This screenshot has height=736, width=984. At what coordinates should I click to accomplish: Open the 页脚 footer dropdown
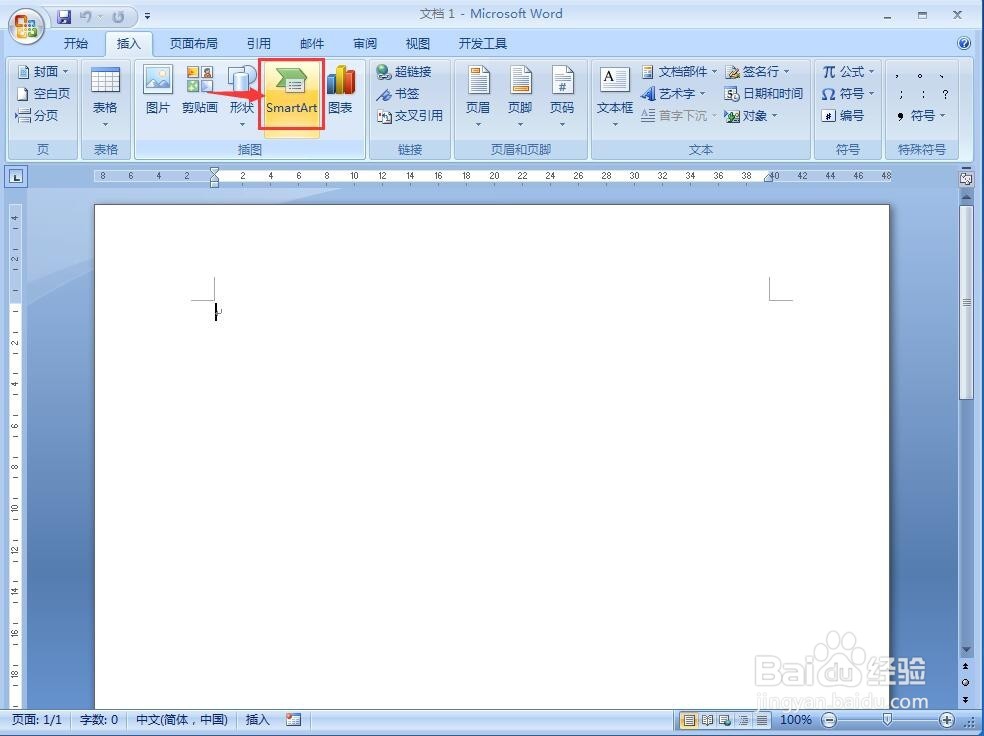coord(520,97)
